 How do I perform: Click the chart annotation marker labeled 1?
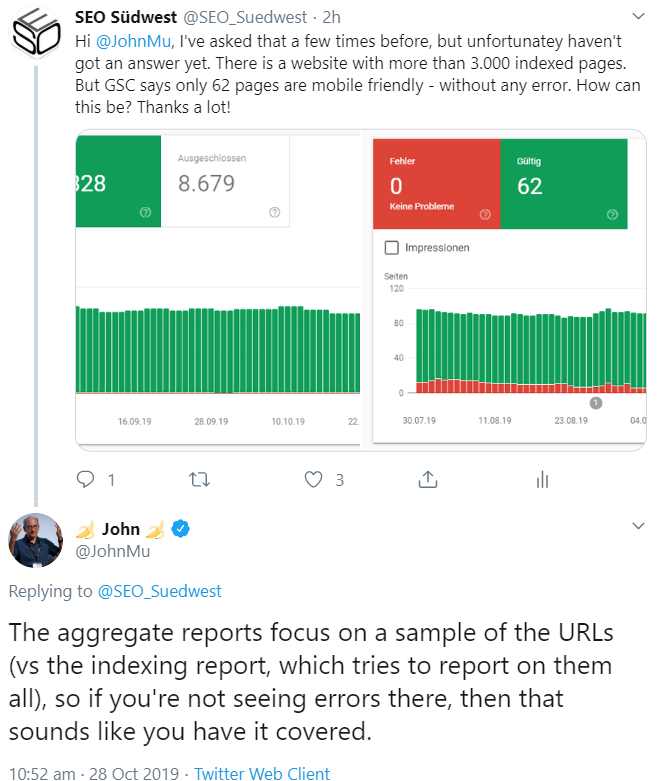[x=596, y=403]
